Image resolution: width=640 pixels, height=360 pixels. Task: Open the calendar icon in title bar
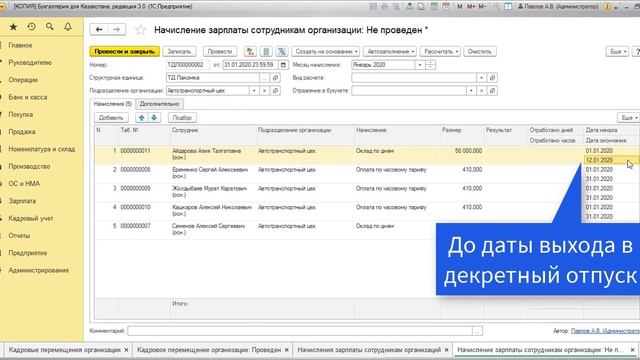pos(446,7)
